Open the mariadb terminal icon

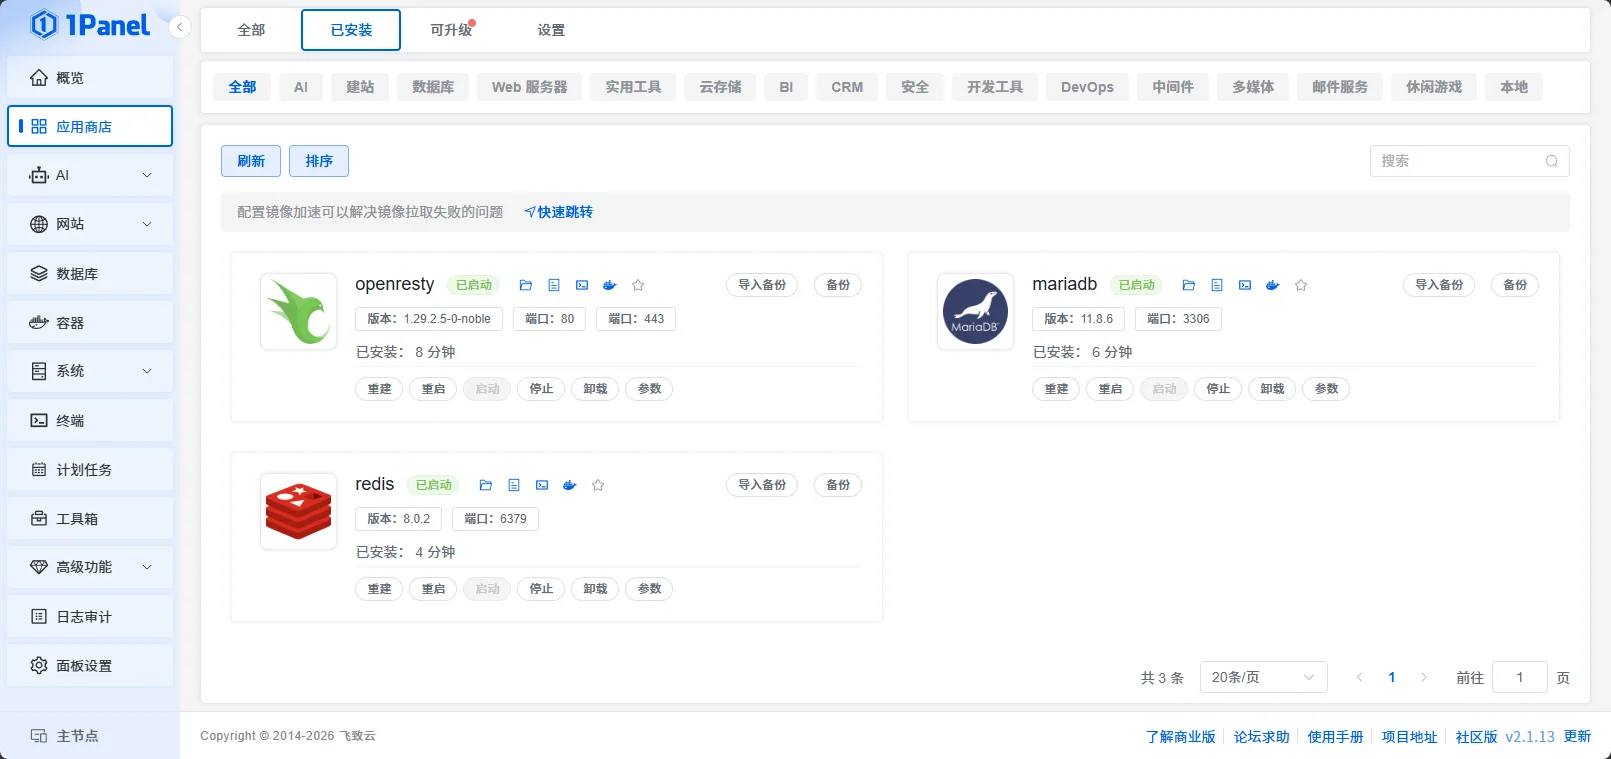1245,285
